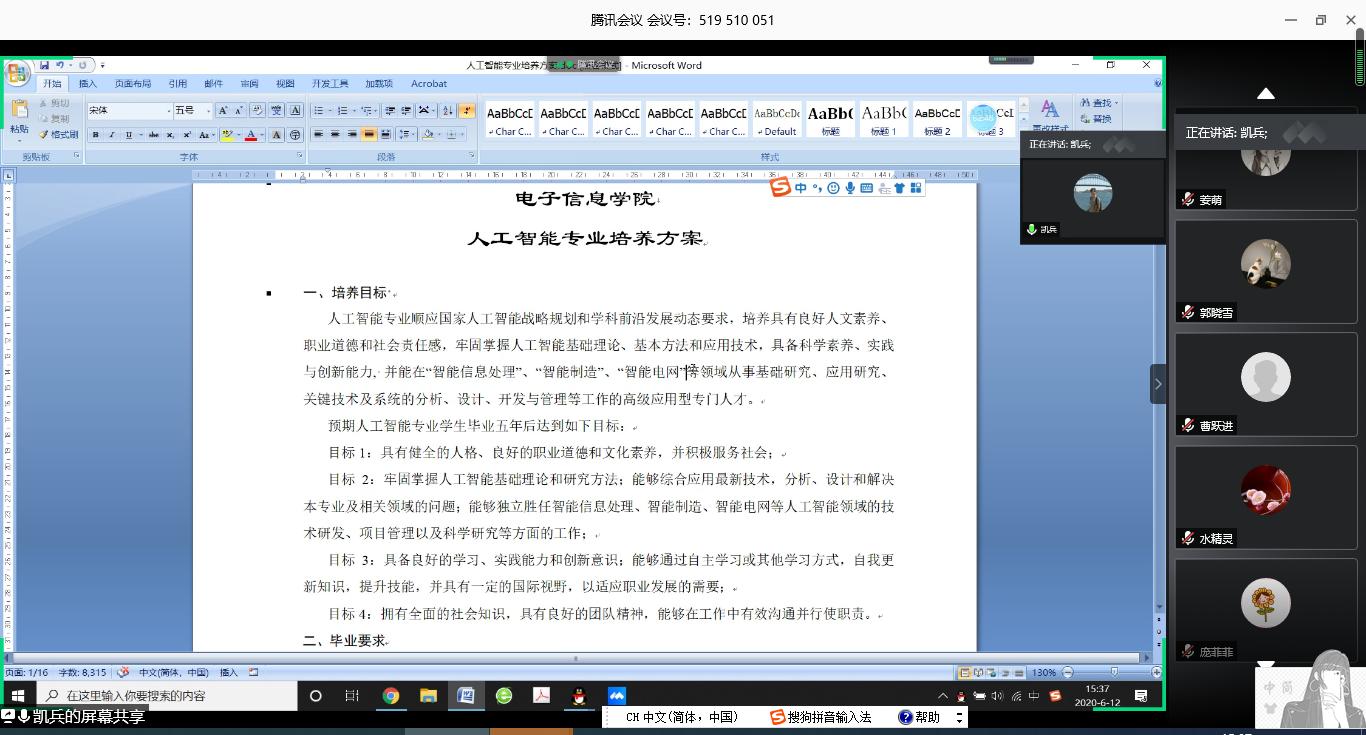Image resolution: width=1366 pixels, height=735 pixels.
Task: Click the Format Painter button
Action: [59, 134]
